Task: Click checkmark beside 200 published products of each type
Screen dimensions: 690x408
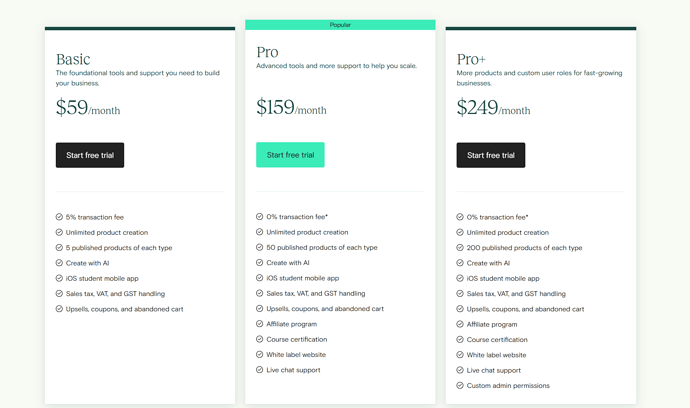Action: [460, 248]
